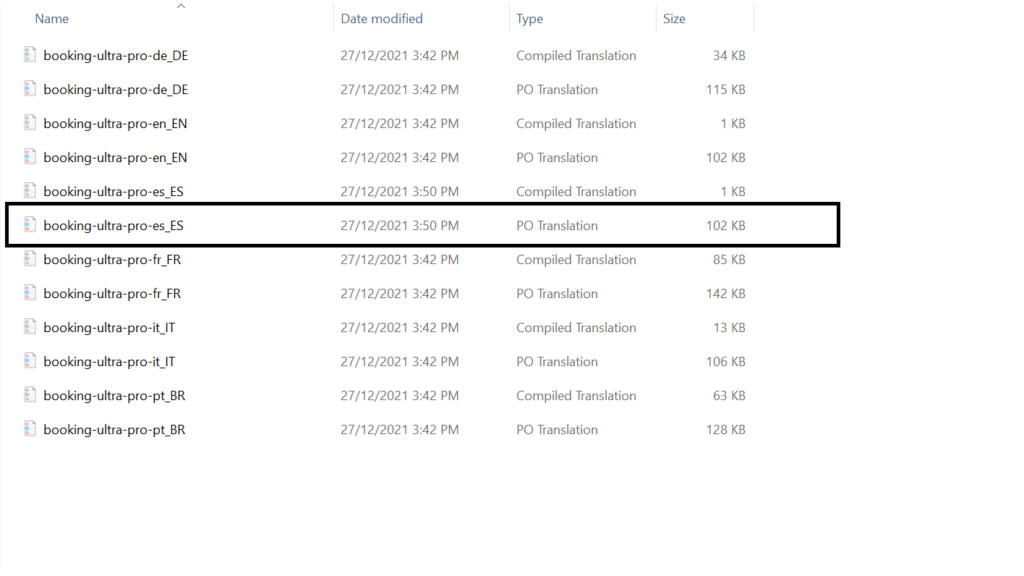Select the 34 KB booking-ultra-pro-de_DE file name

[116, 56]
